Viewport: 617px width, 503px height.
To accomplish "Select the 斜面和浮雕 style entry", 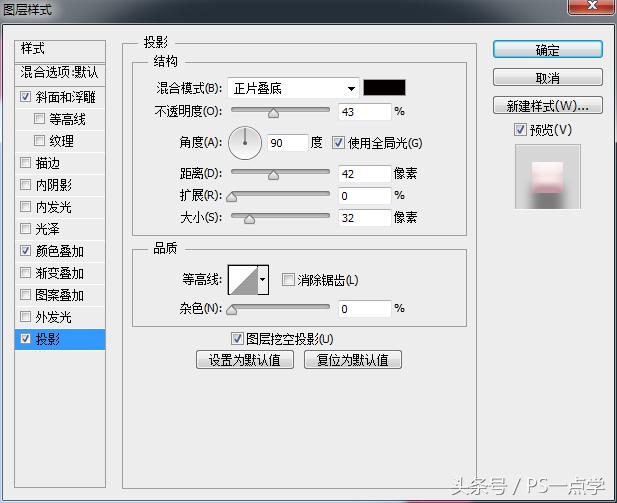I will [x=65, y=97].
